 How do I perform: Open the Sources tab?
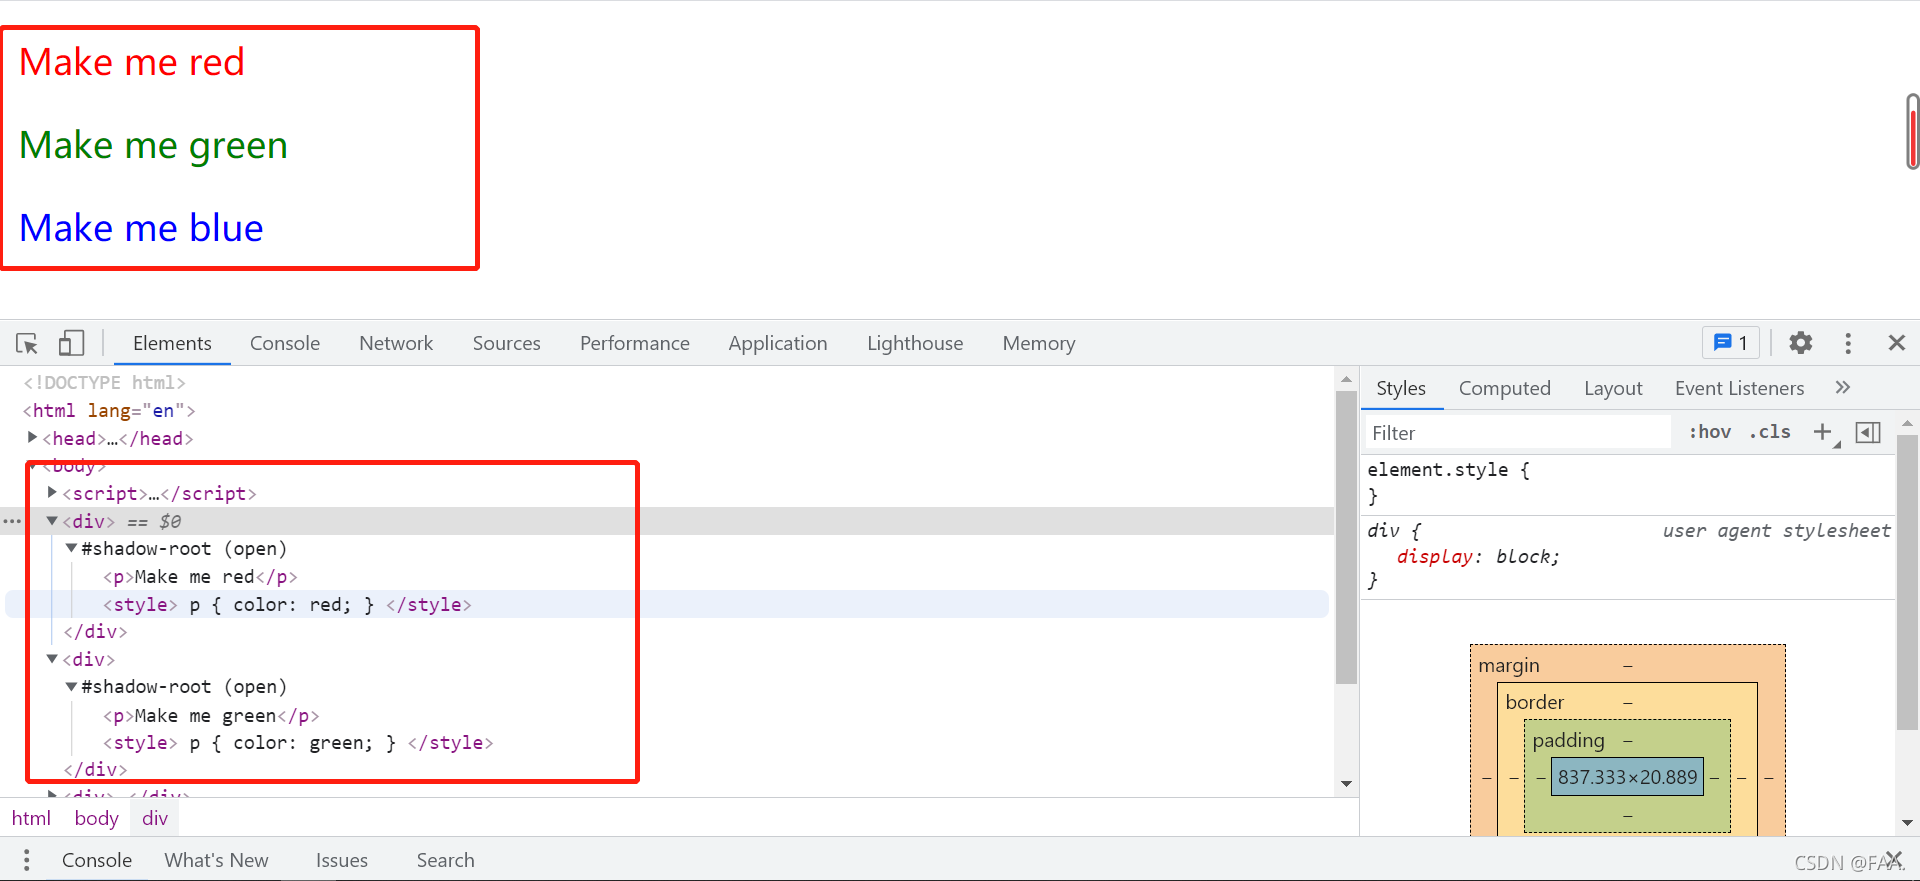coord(506,343)
